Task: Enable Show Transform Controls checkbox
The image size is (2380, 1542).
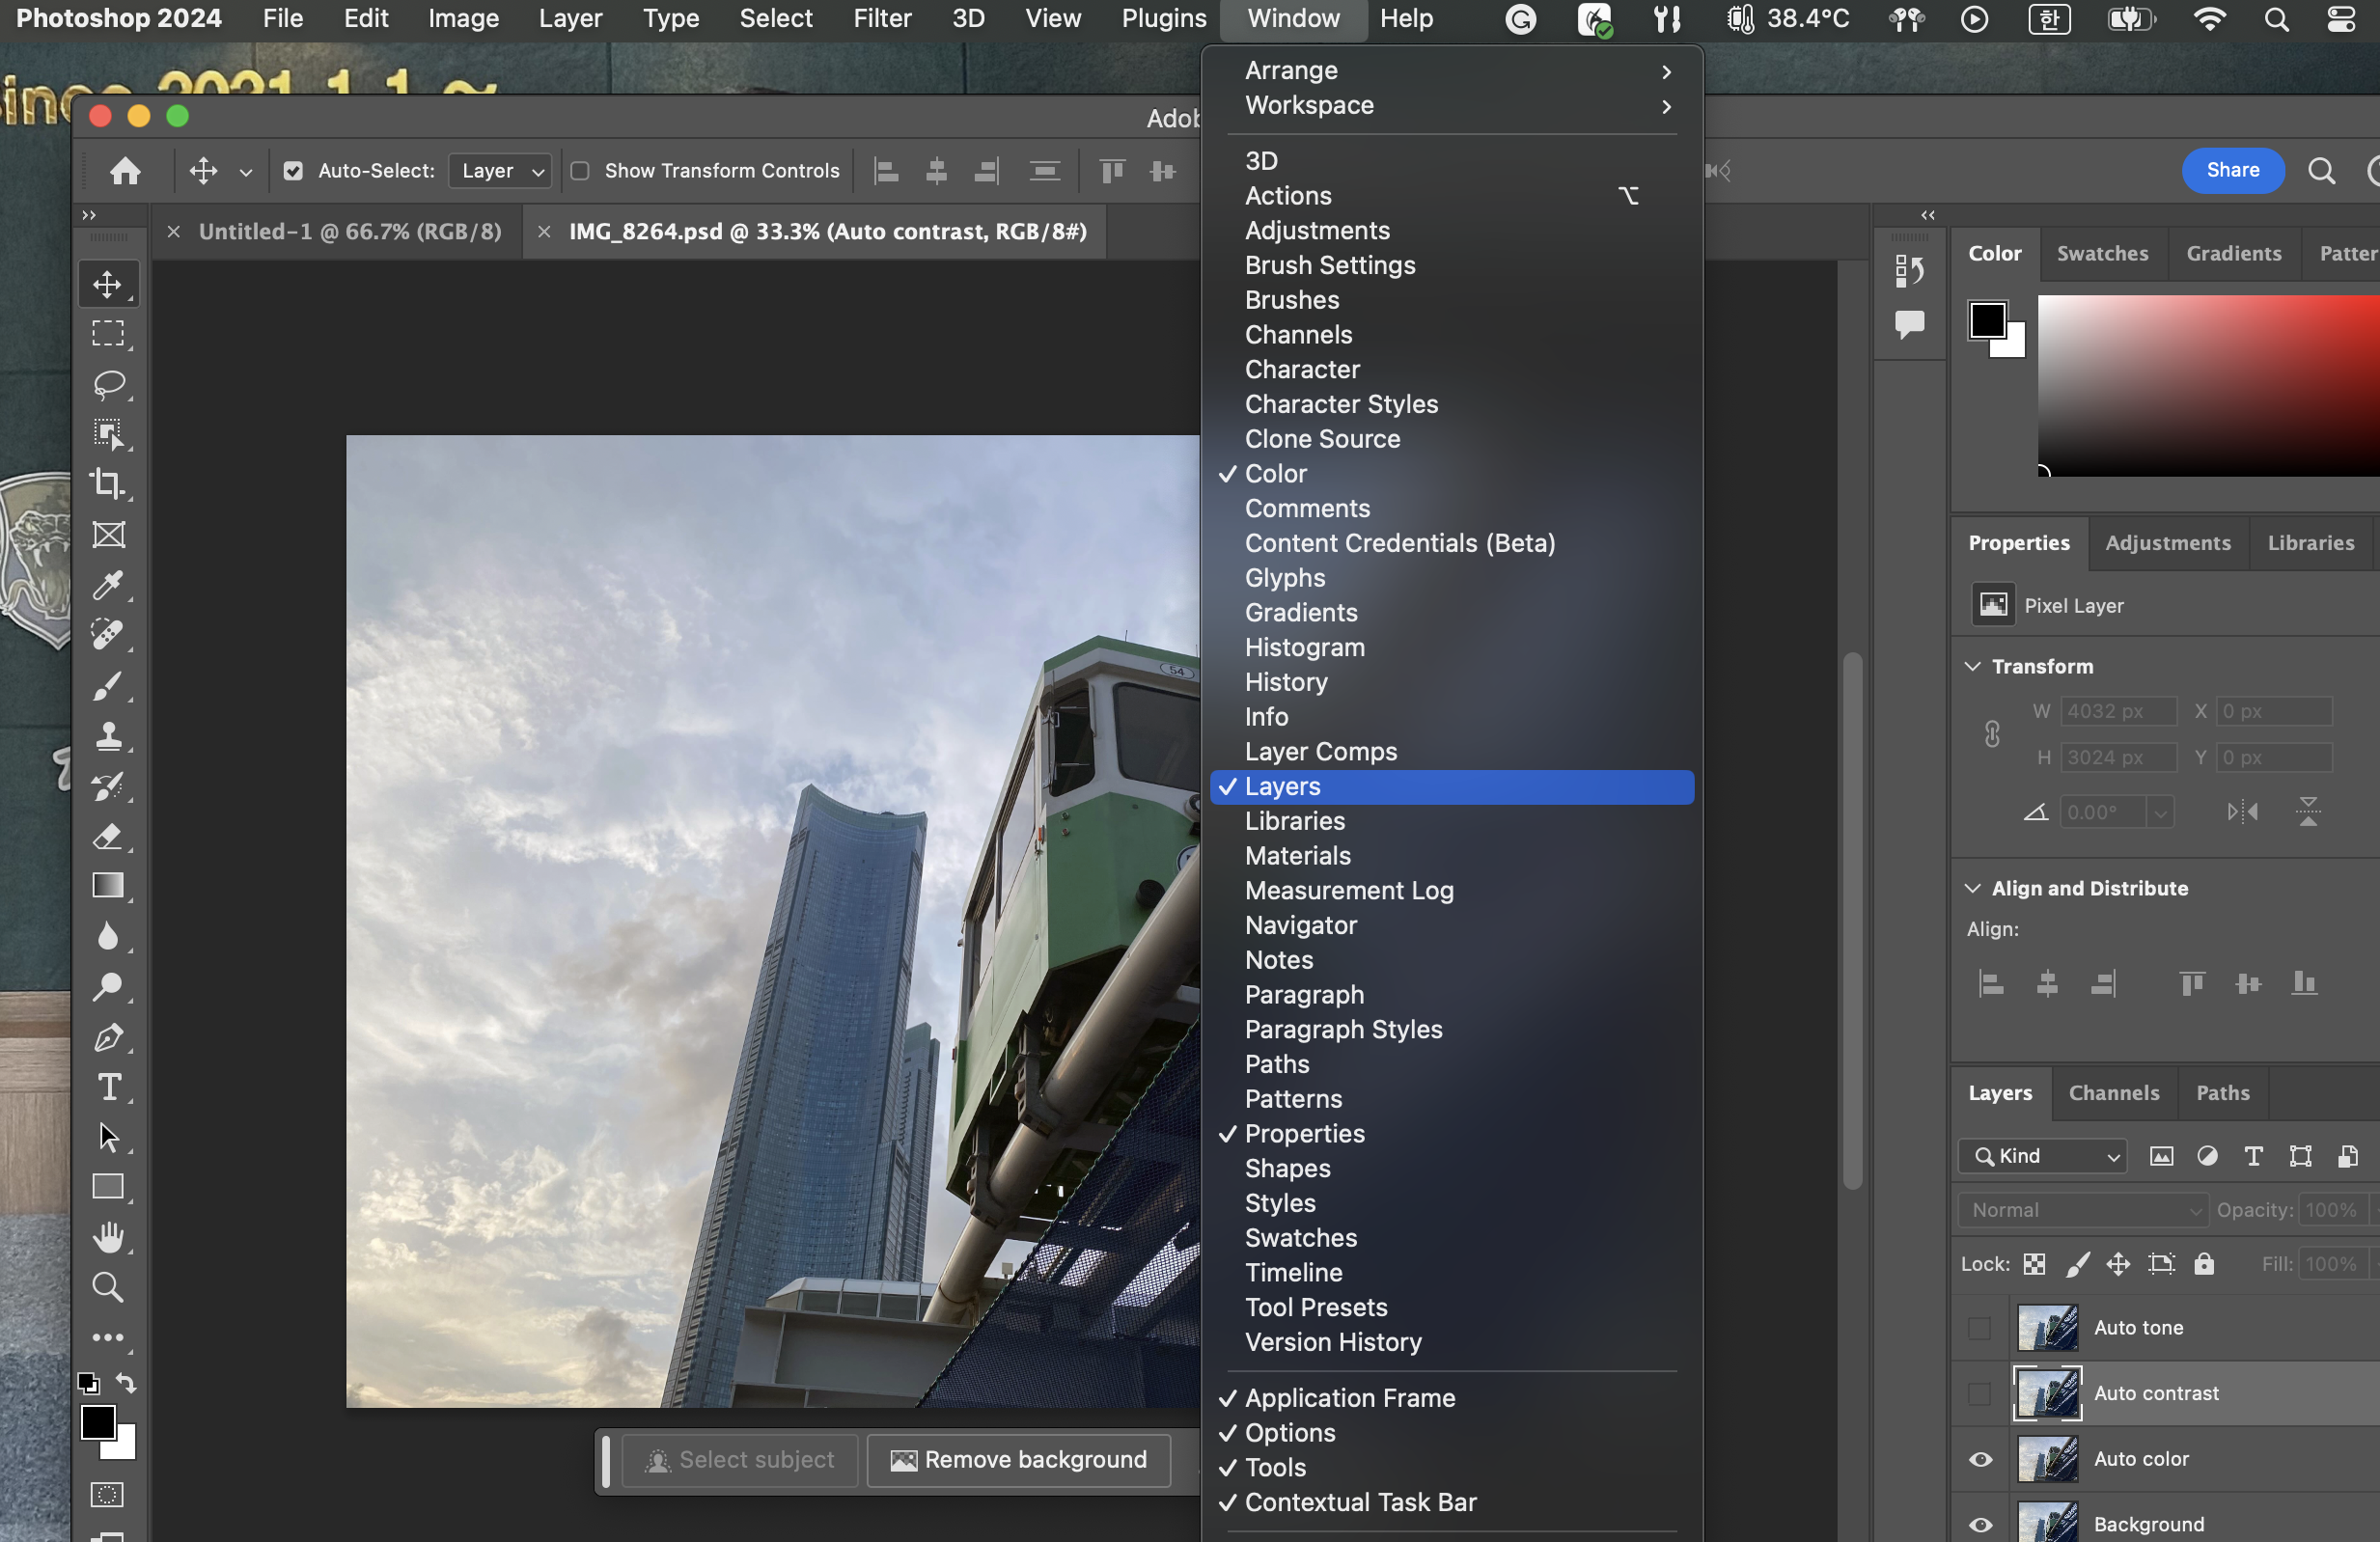Action: (x=580, y=171)
